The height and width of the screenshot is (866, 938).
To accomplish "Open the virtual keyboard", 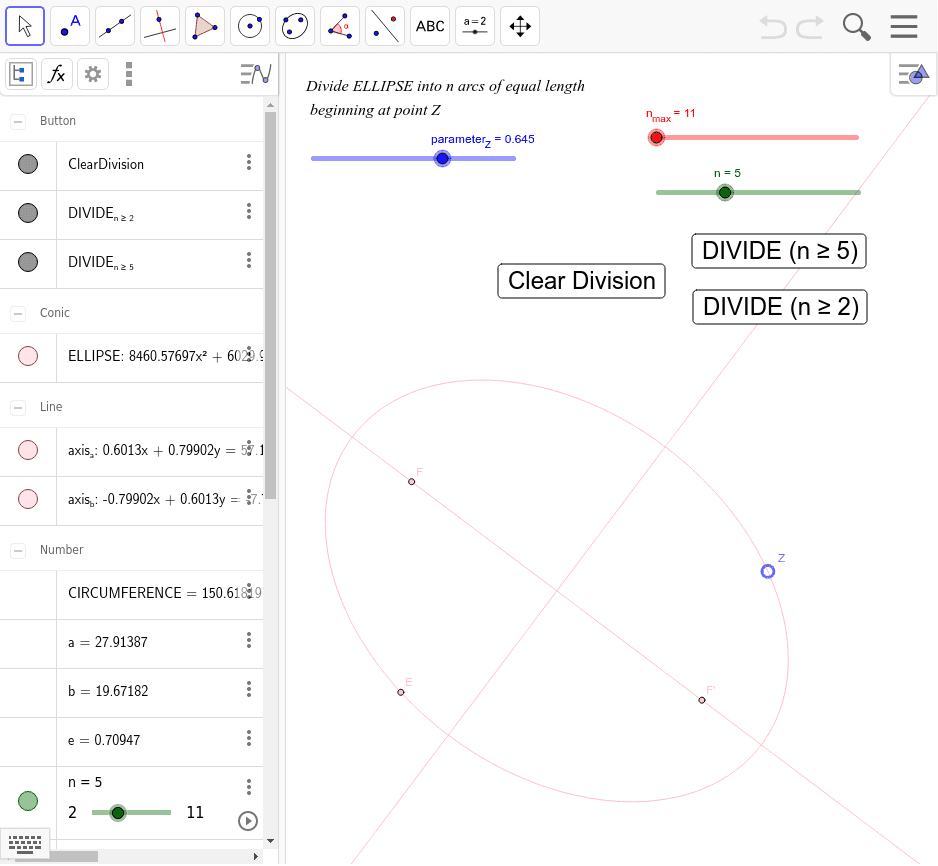I will coord(25,843).
